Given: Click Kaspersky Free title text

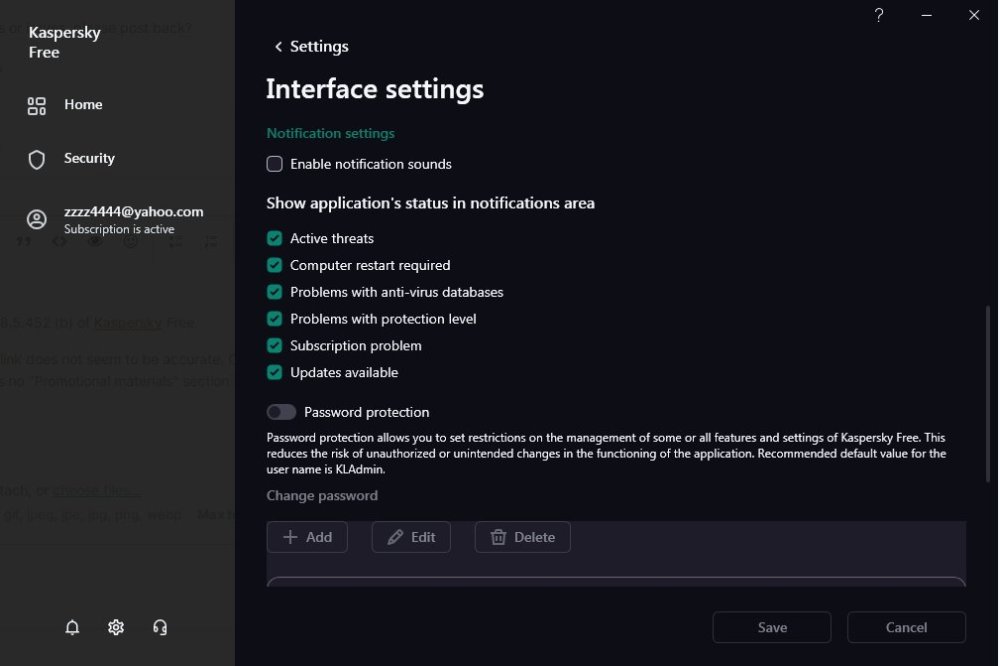Looking at the screenshot, I should pyautogui.click(x=64, y=42).
